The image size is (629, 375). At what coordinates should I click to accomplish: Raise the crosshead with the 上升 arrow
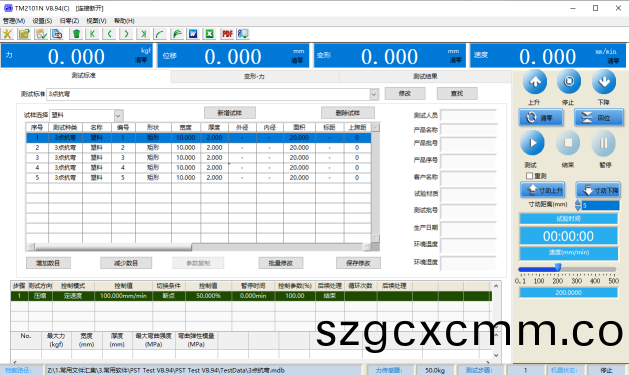pos(535,82)
